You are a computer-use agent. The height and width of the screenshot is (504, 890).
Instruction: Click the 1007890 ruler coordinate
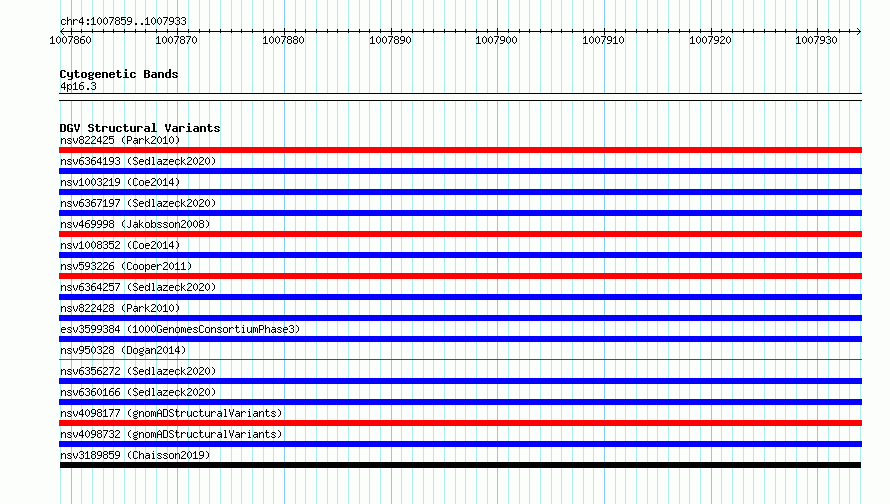[390, 40]
